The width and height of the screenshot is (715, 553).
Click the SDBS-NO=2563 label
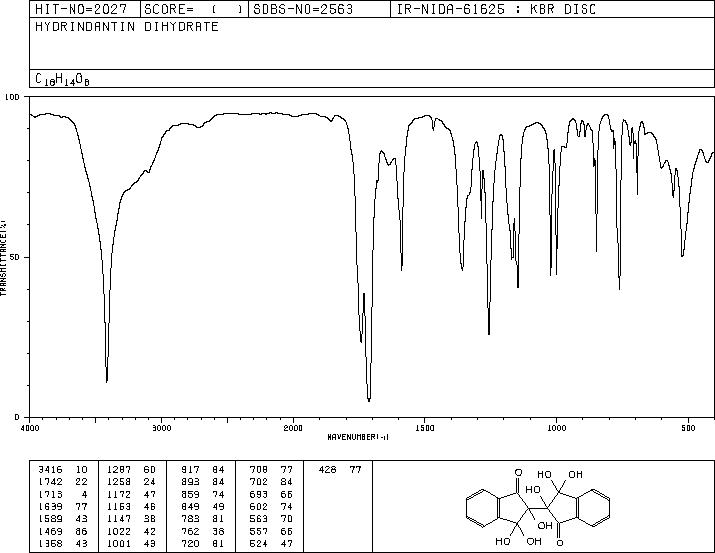coord(303,9)
